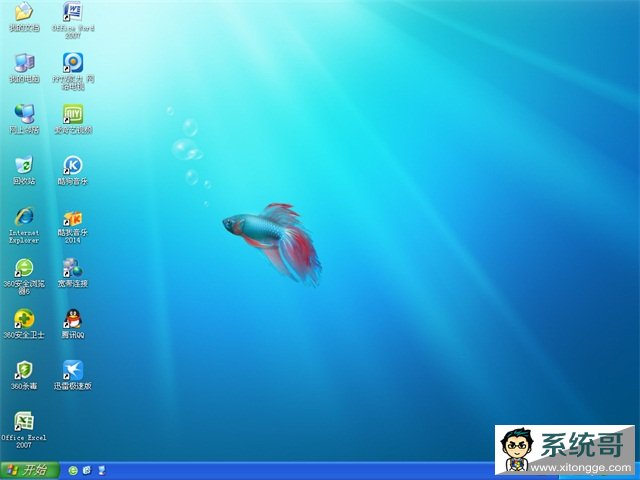Click the Show Desktop quick launch icon
This screenshot has width=640, height=480.
102,470
